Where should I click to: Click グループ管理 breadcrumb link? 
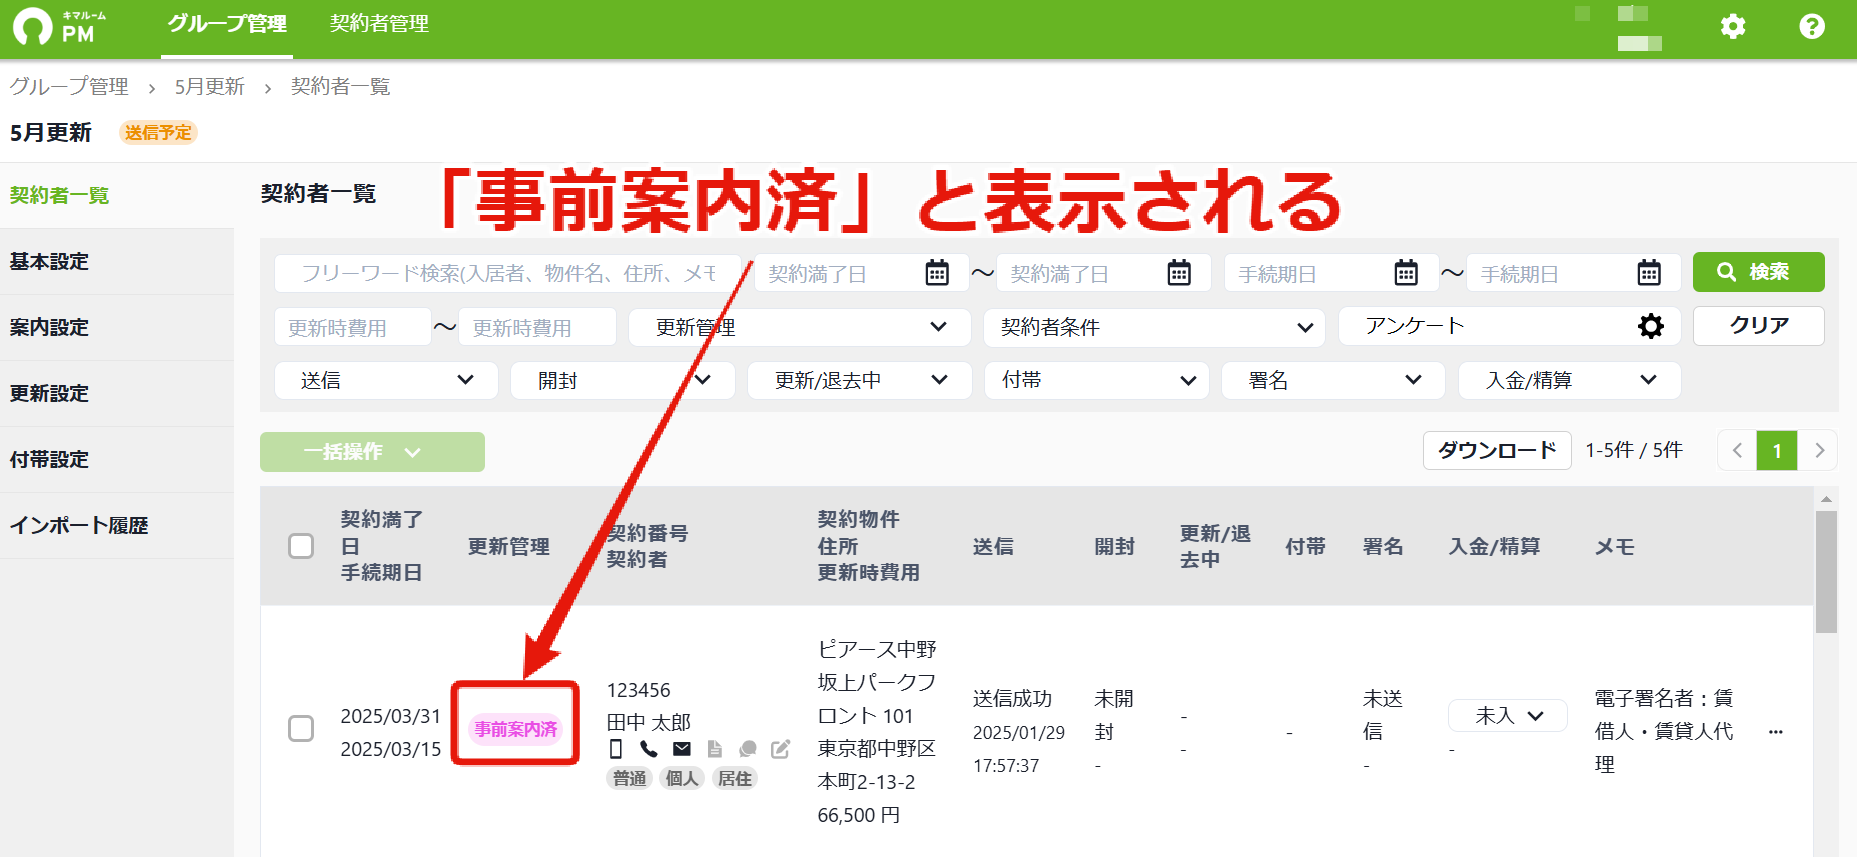coord(69,87)
